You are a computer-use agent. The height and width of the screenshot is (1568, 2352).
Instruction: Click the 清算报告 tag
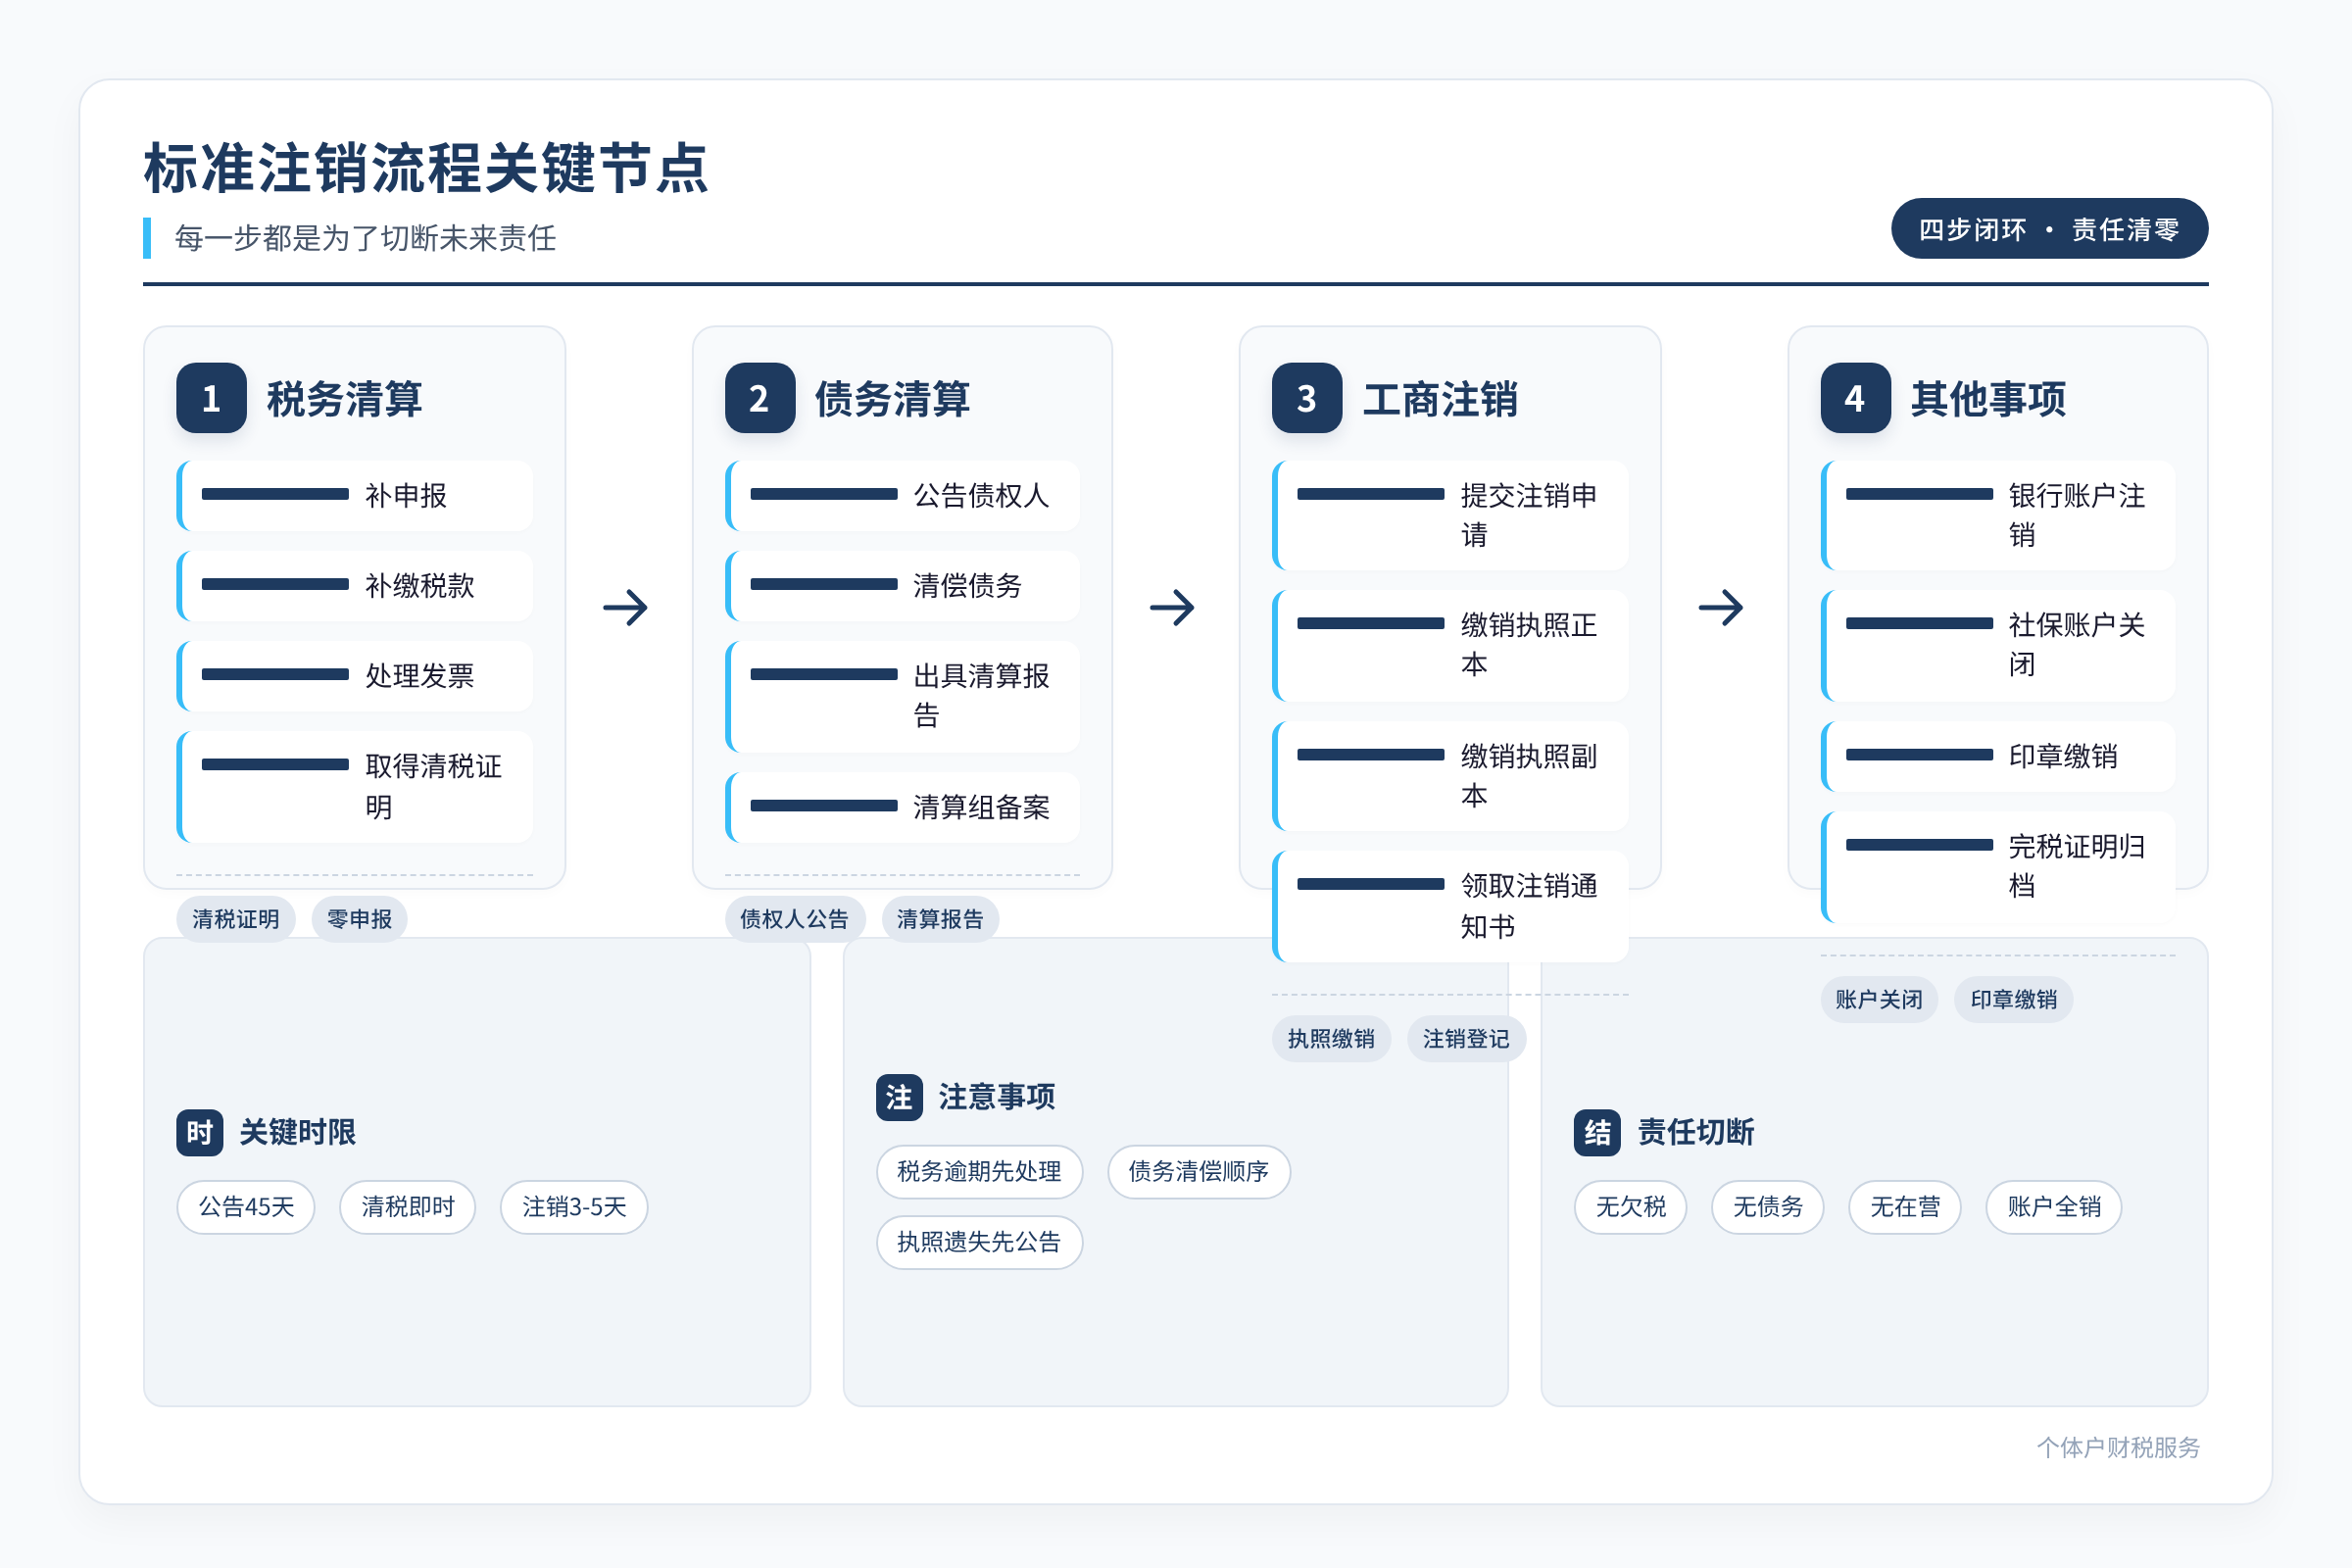[941, 919]
